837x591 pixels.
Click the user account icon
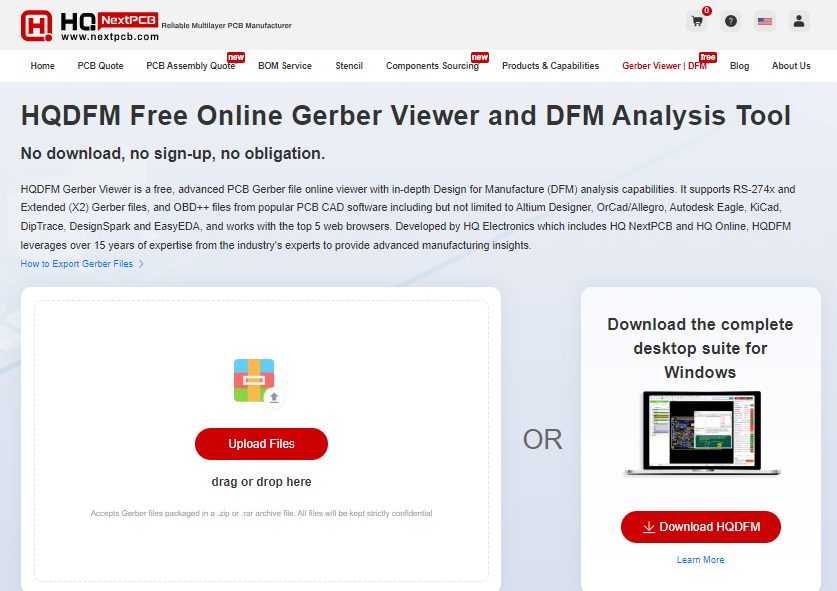tap(799, 21)
